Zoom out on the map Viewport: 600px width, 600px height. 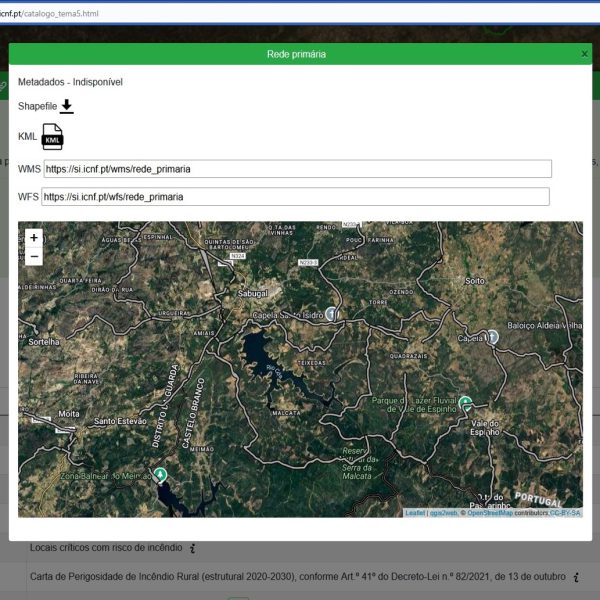click(34, 256)
